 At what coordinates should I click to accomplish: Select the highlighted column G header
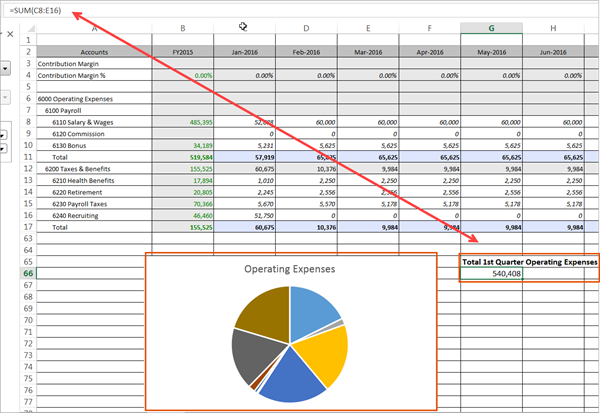(x=491, y=28)
